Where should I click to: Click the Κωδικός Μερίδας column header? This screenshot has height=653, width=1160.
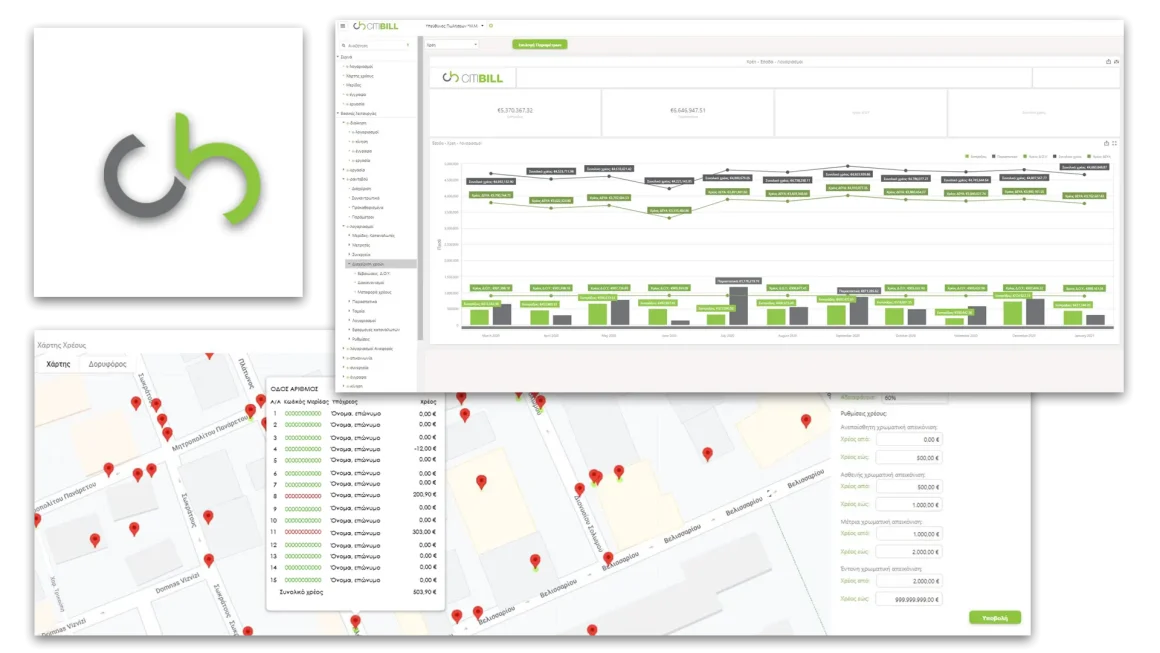[306, 402]
